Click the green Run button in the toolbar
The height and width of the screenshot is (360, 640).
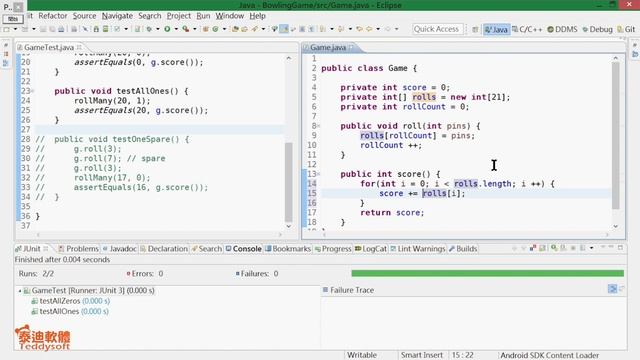coord(167,29)
